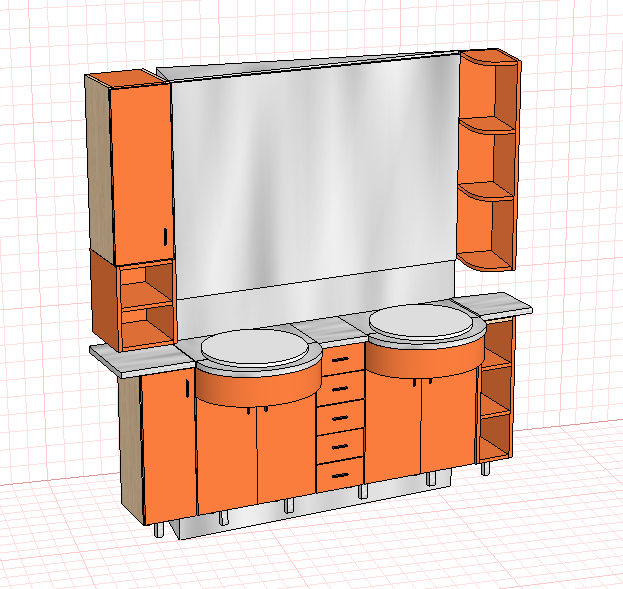Select the left round sink basin

[x=255, y=347]
